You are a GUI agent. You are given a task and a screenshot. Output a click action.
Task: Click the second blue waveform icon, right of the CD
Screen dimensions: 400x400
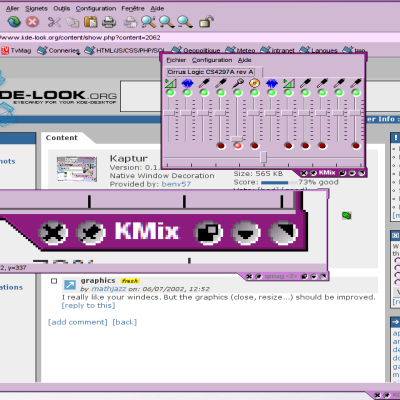point(272,83)
